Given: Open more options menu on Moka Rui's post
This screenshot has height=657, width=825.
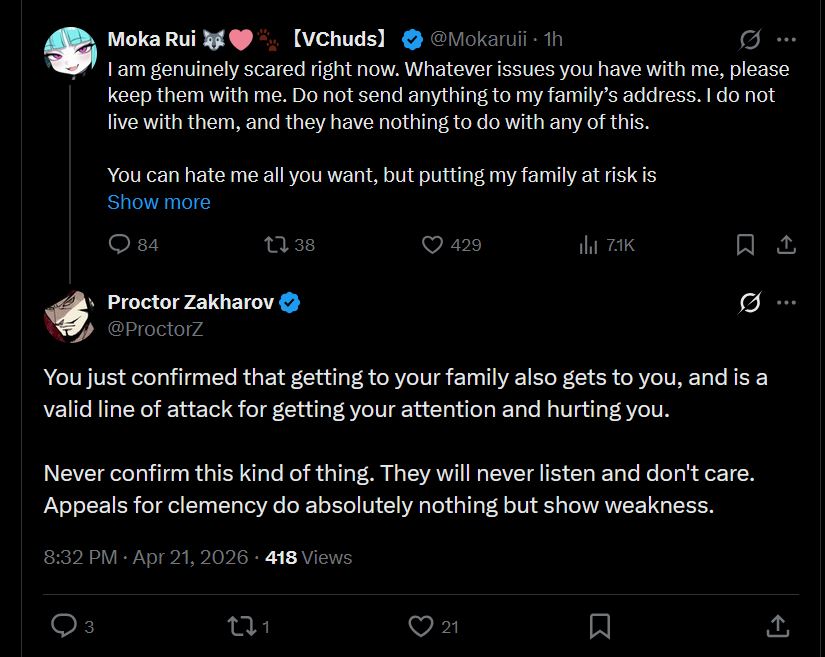Looking at the screenshot, I should click(787, 40).
